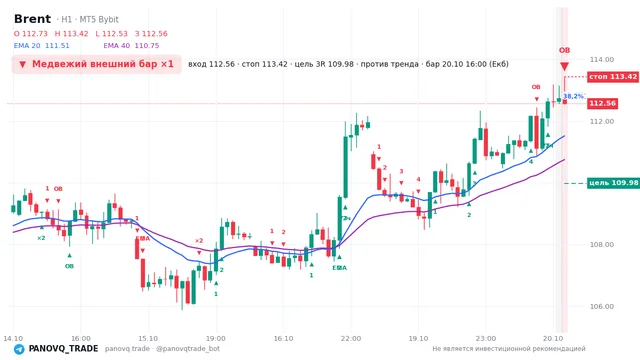Click the open value 'O 112.73'
The image size is (640, 360).
click(31, 33)
